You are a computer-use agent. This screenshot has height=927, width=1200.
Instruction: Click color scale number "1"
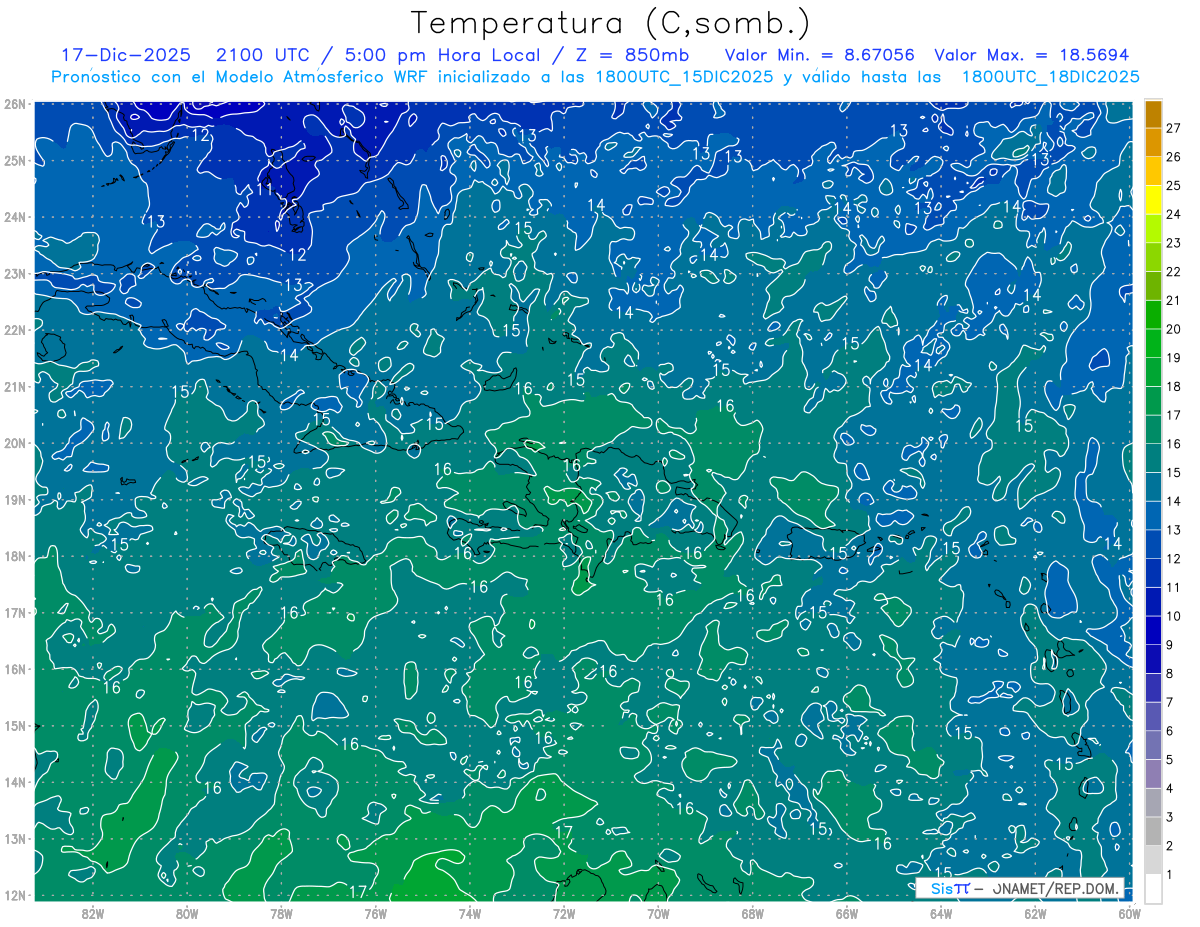(1170, 875)
